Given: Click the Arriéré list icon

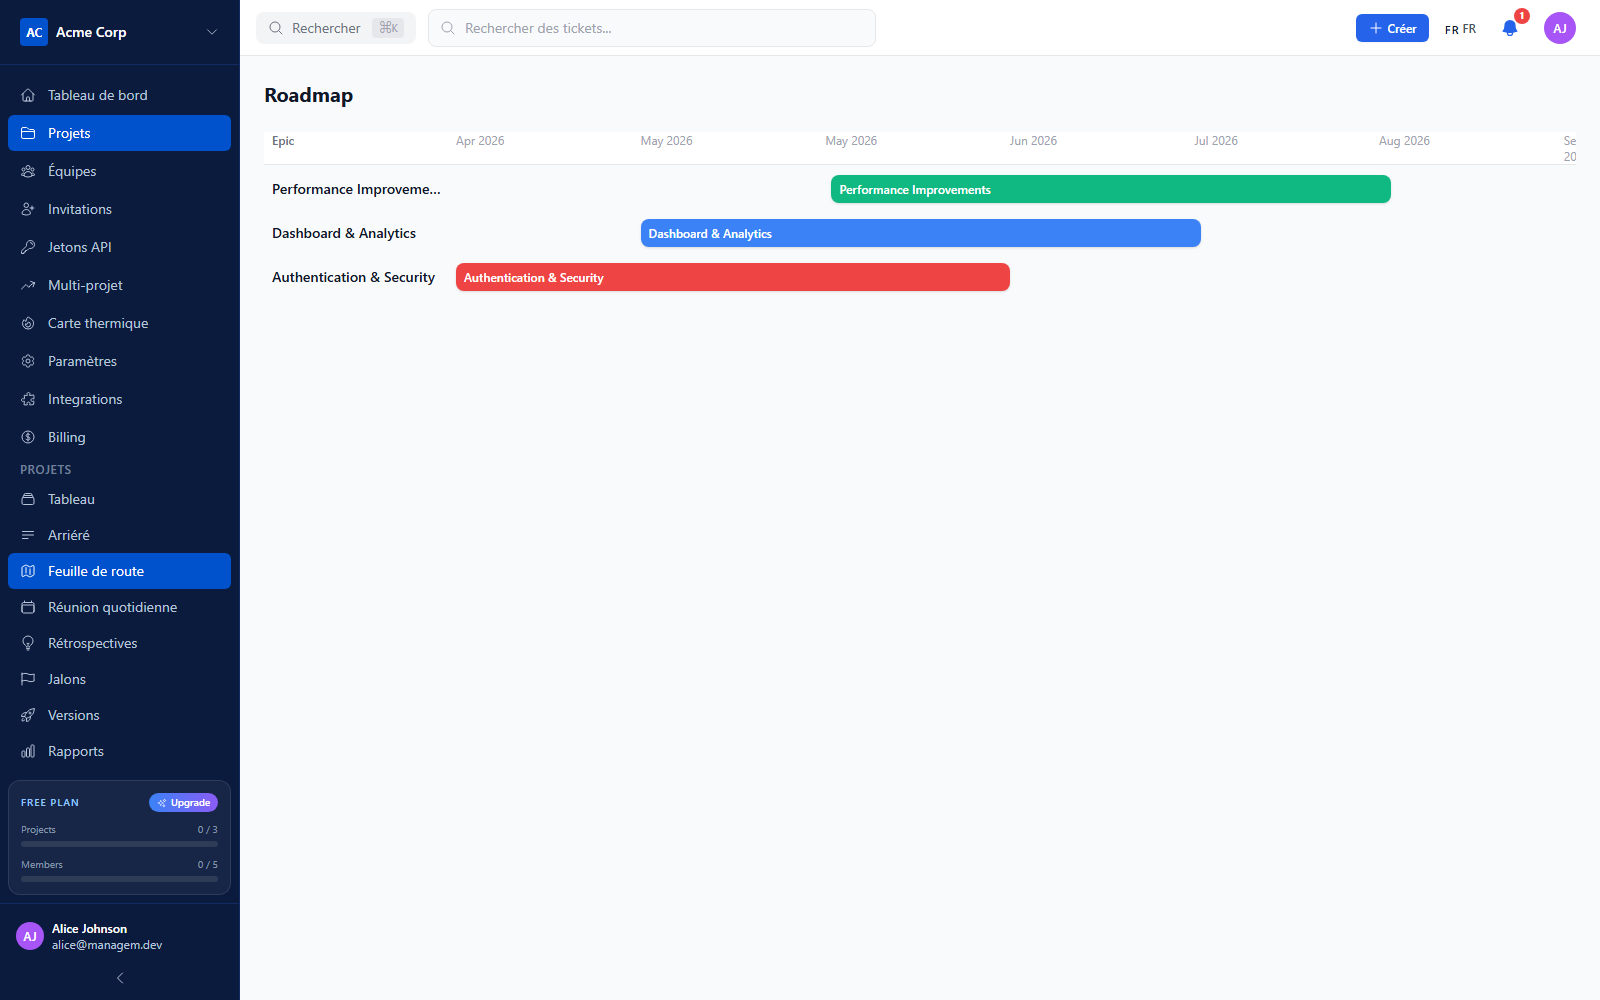Looking at the screenshot, I should coord(28,535).
